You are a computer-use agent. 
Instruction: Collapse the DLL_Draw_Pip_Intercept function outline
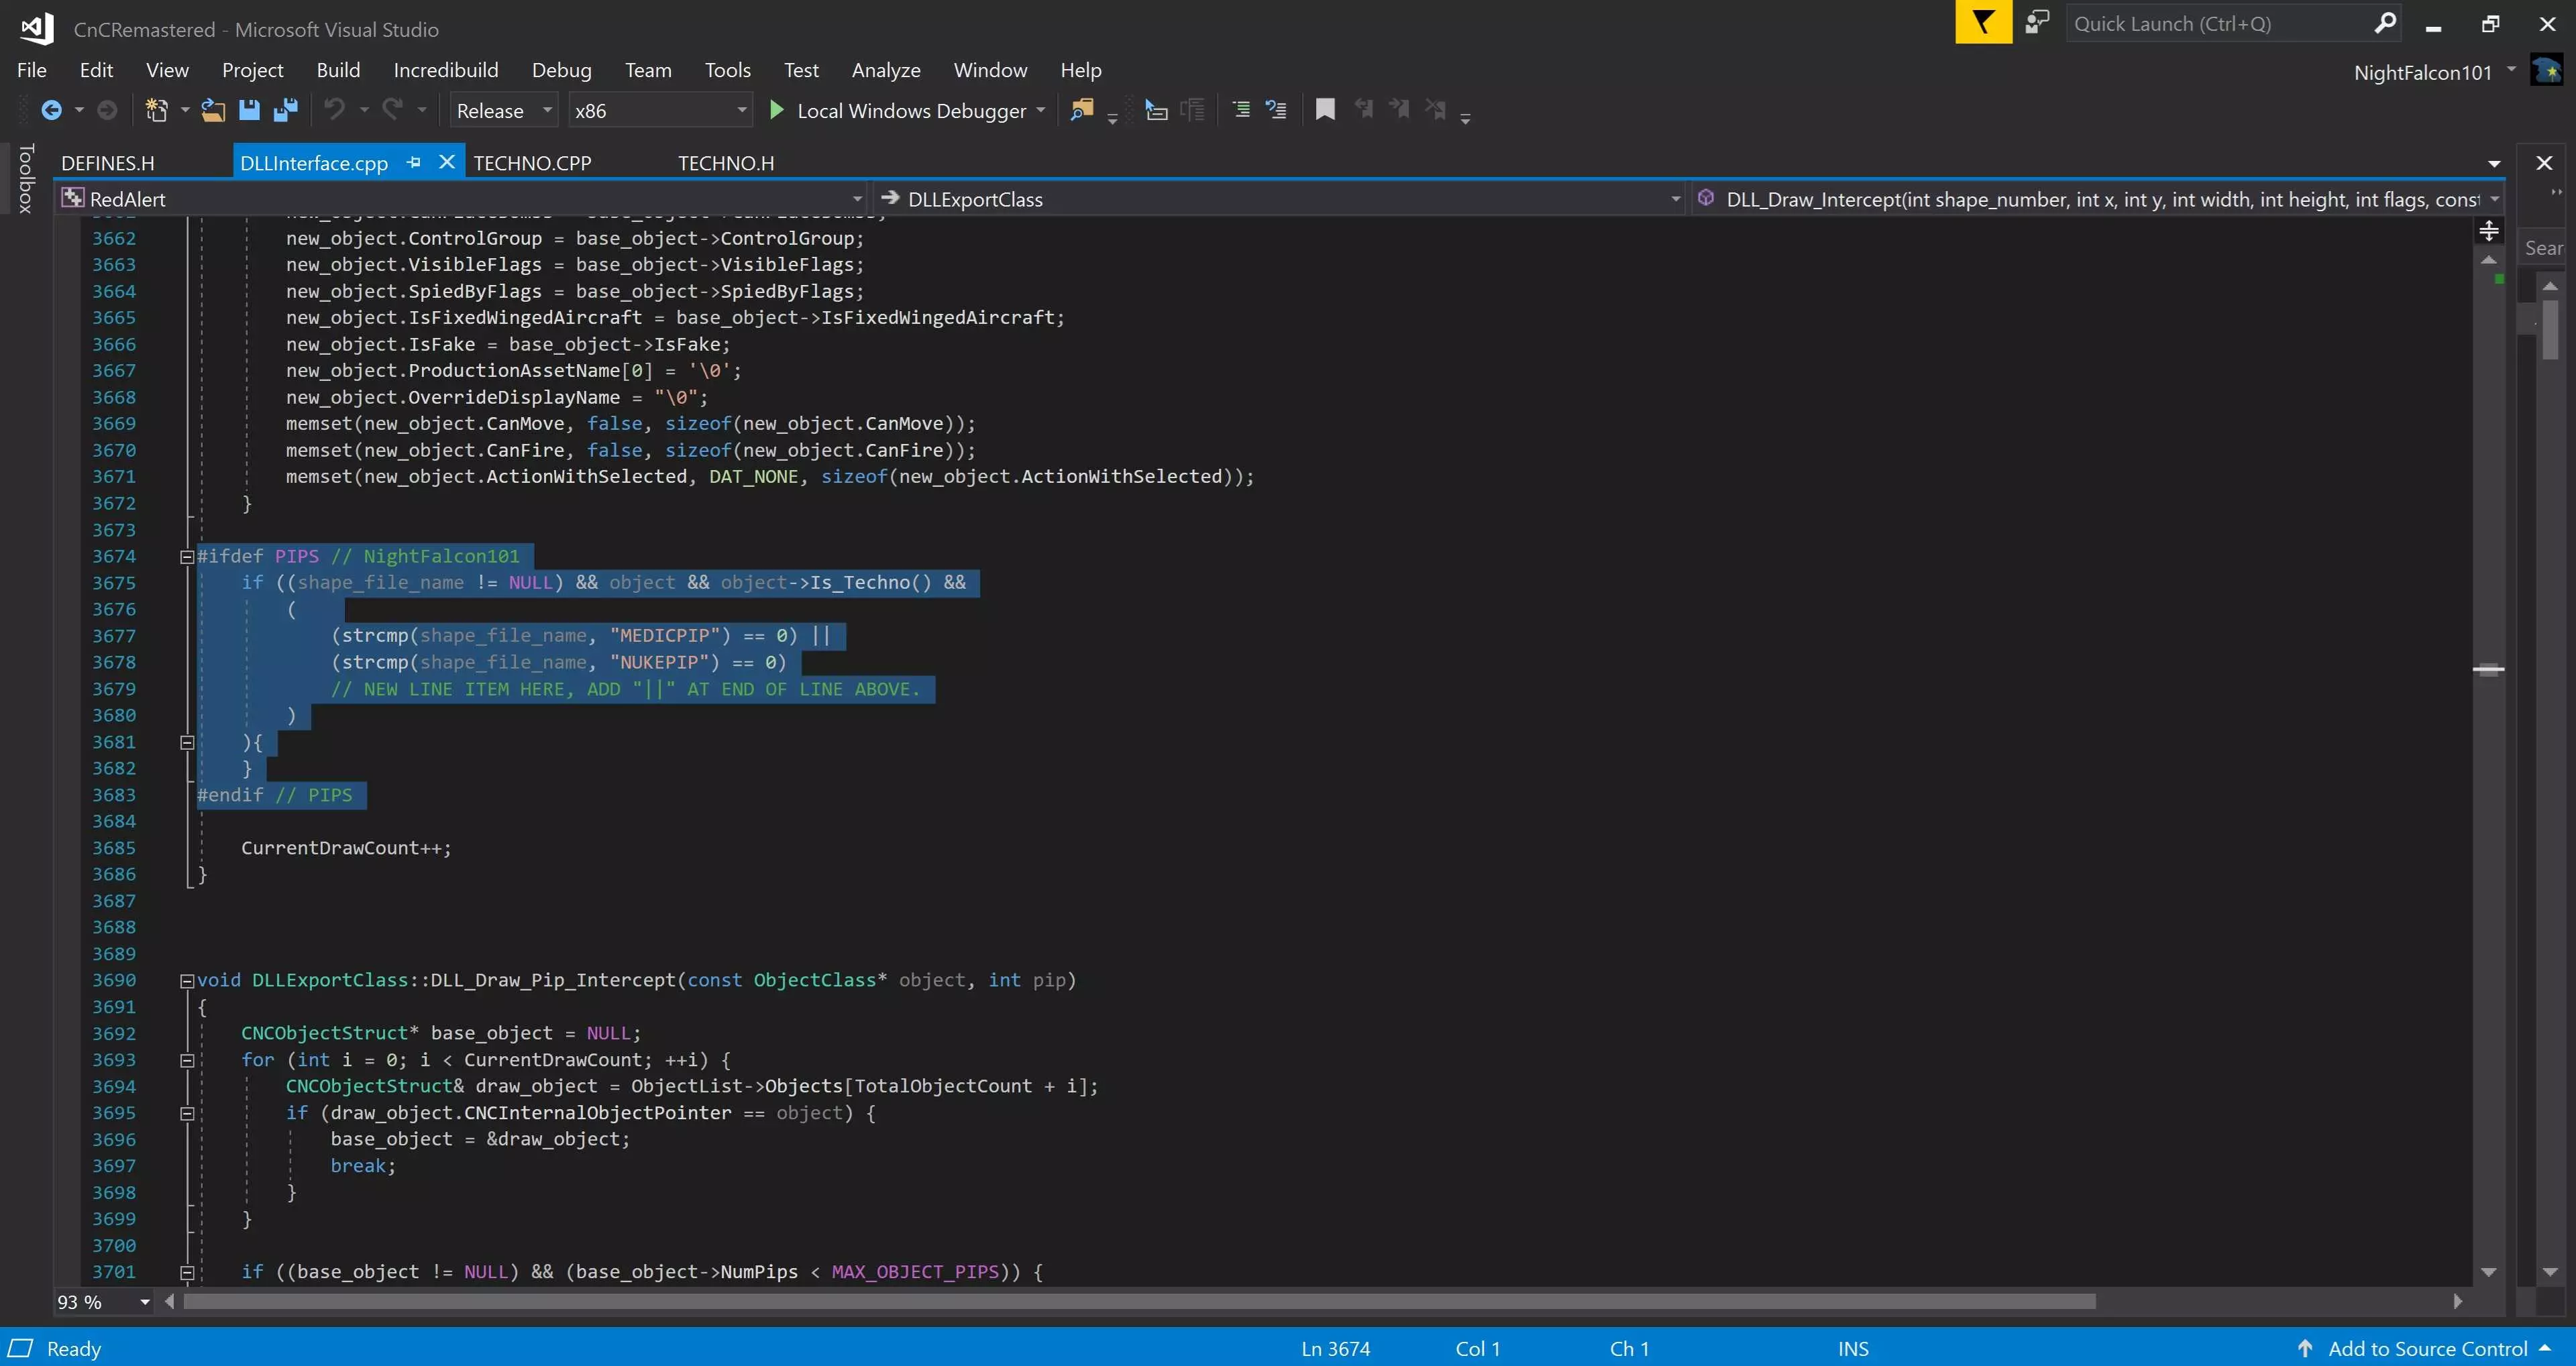pyautogui.click(x=187, y=981)
